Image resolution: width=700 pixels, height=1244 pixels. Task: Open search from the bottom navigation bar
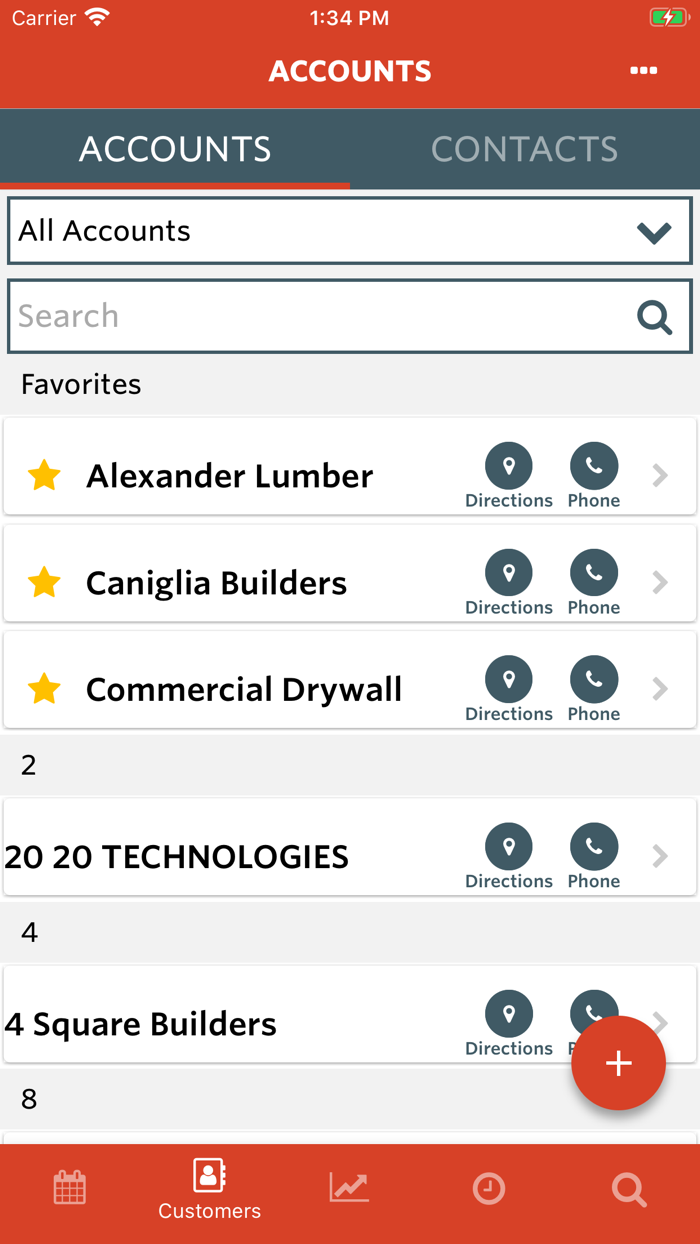[629, 1189]
